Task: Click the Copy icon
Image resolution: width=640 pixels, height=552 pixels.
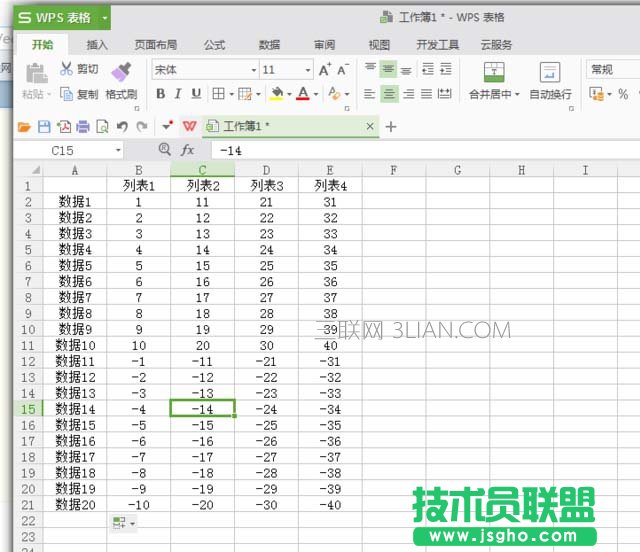Action: pos(66,94)
